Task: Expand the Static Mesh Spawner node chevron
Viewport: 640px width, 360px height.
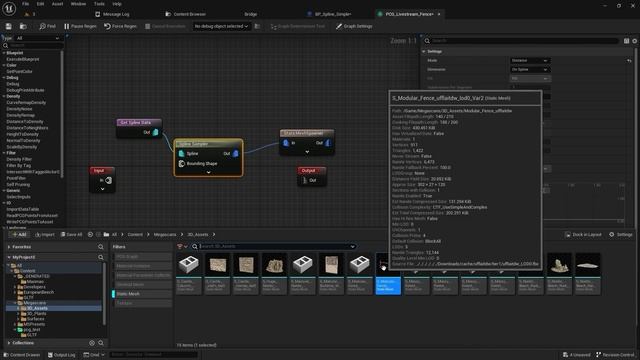Action: (307, 152)
